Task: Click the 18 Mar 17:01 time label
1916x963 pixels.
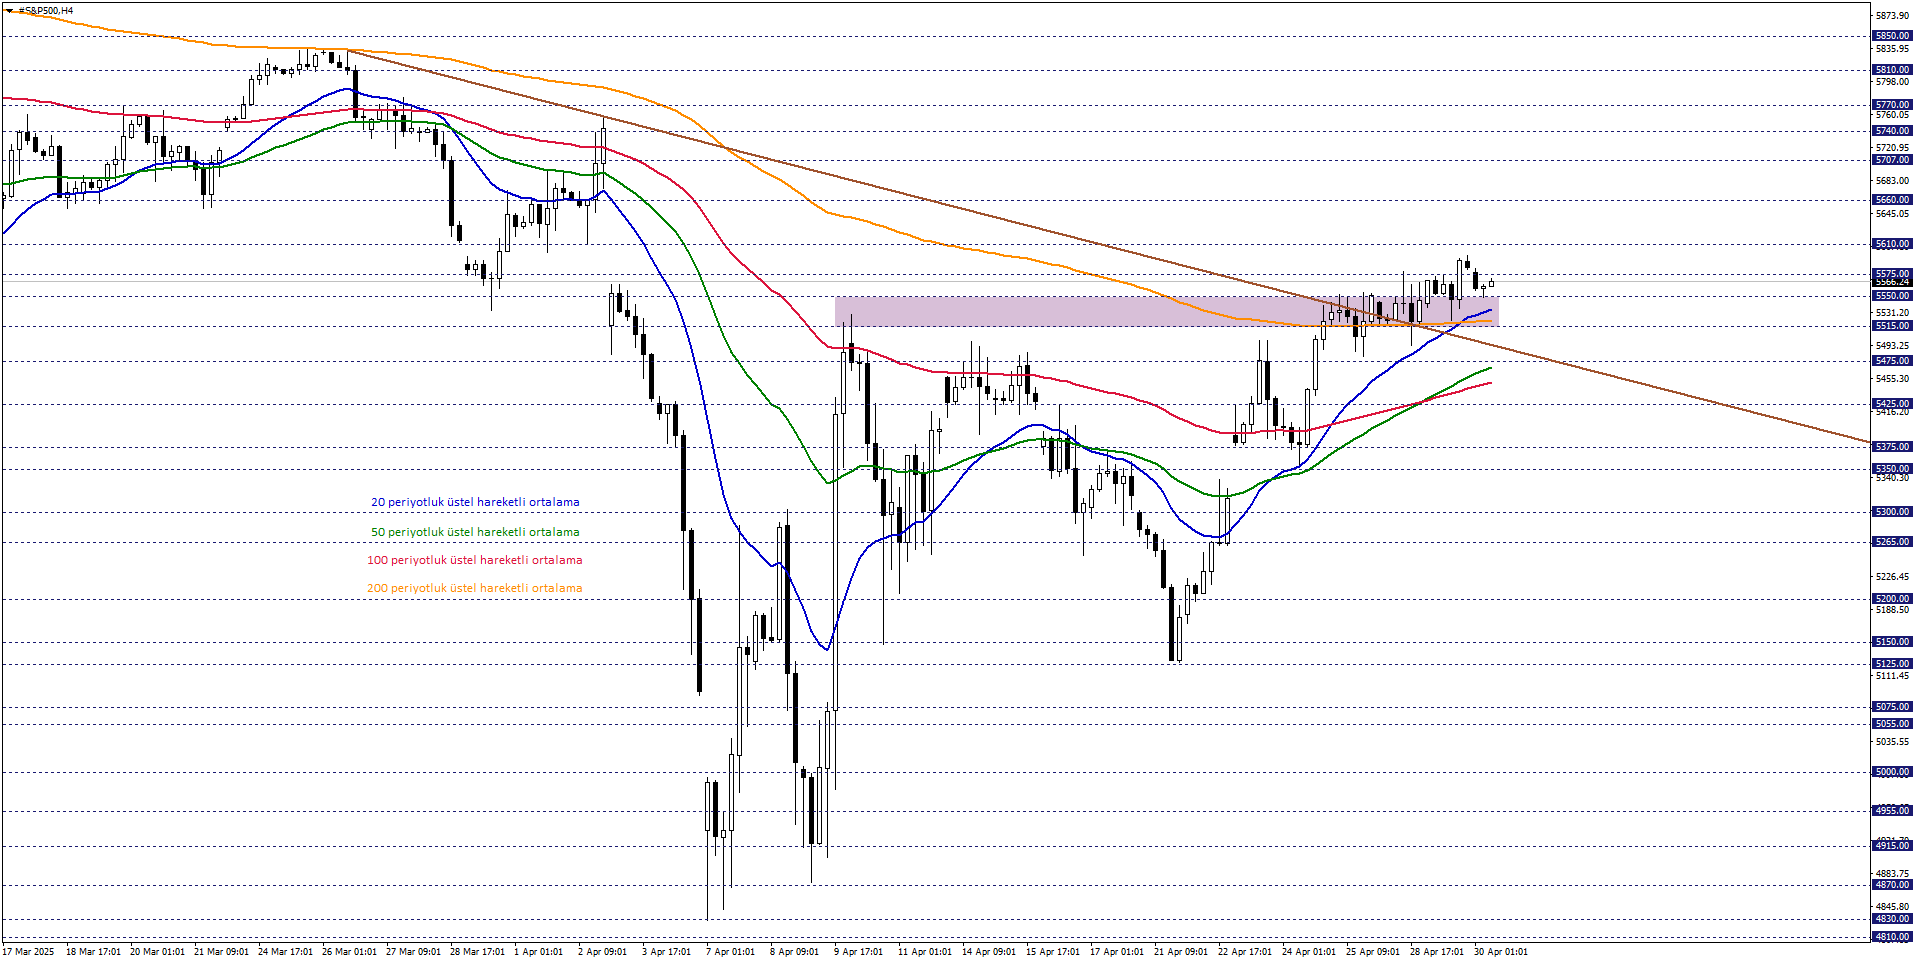Action: coord(93,952)
